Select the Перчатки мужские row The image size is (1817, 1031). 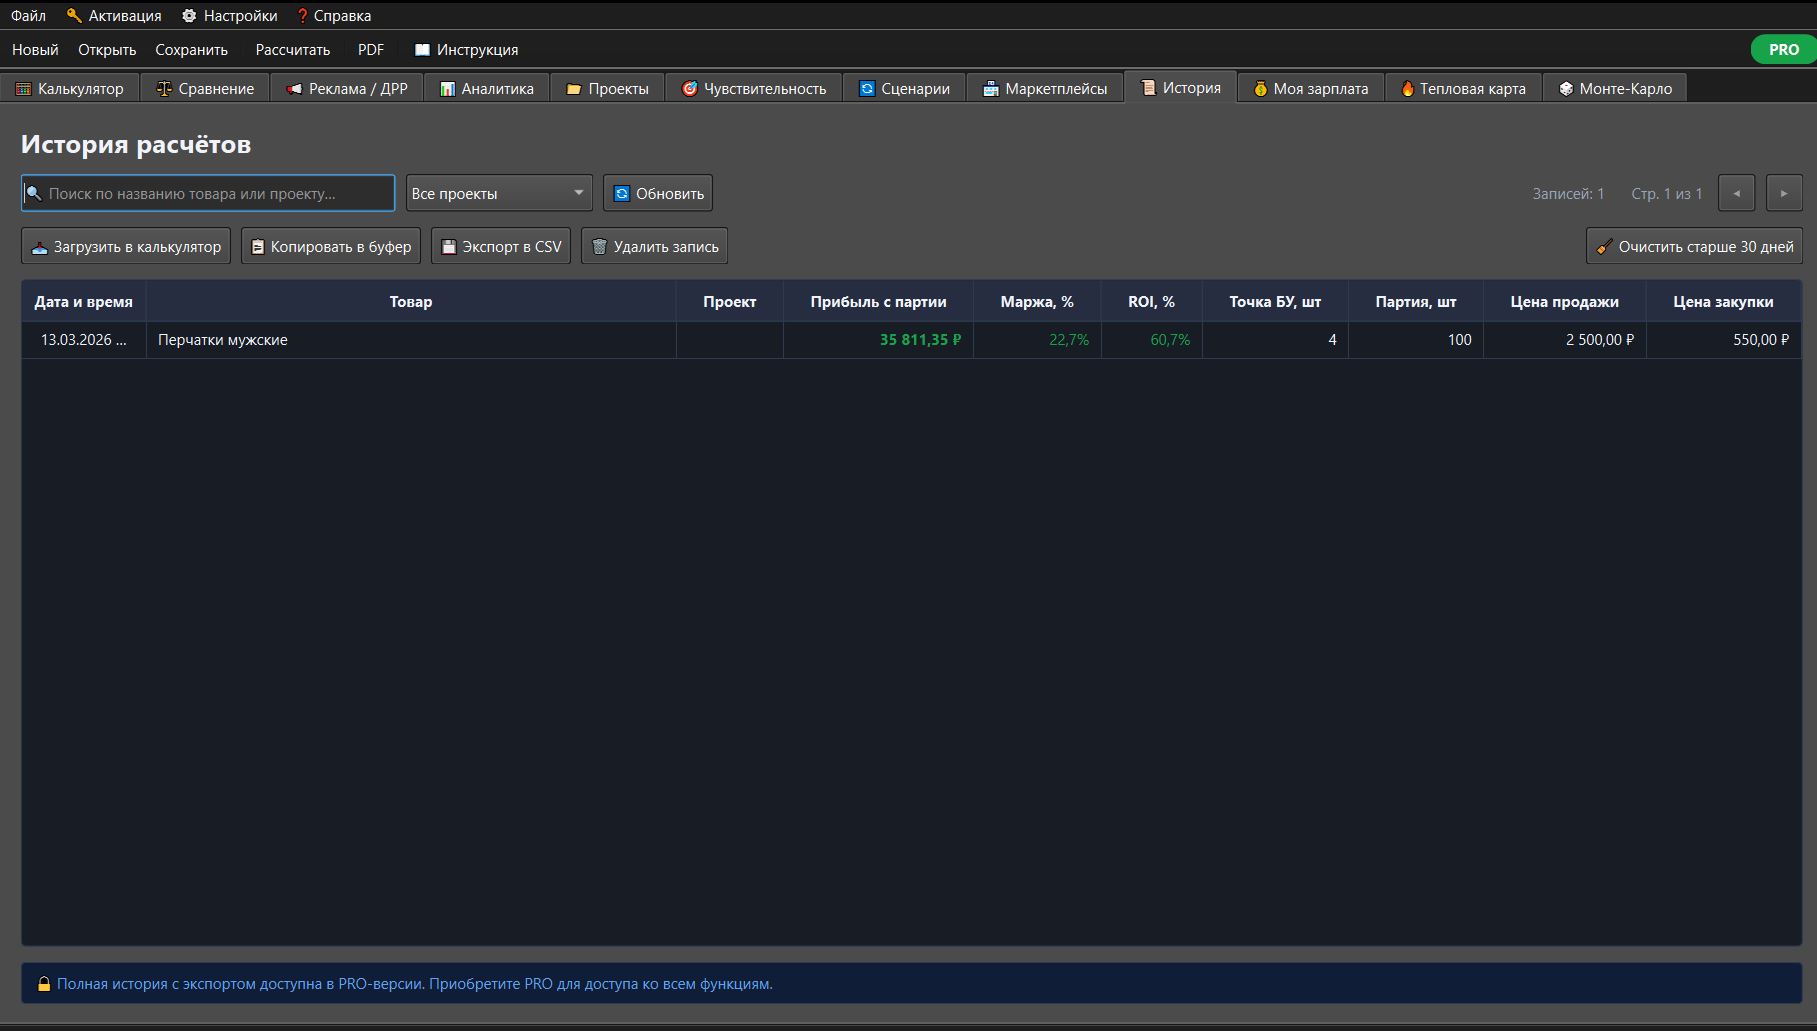(911, 340)
